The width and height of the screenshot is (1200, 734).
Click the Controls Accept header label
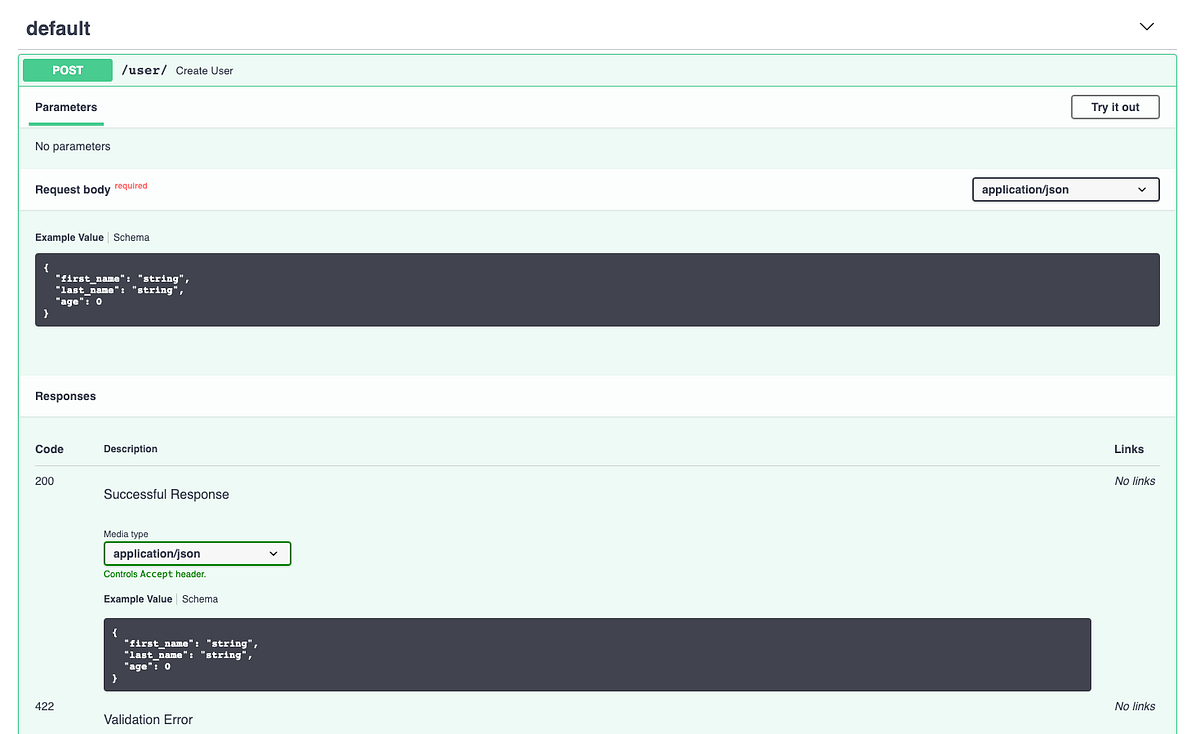155,574
